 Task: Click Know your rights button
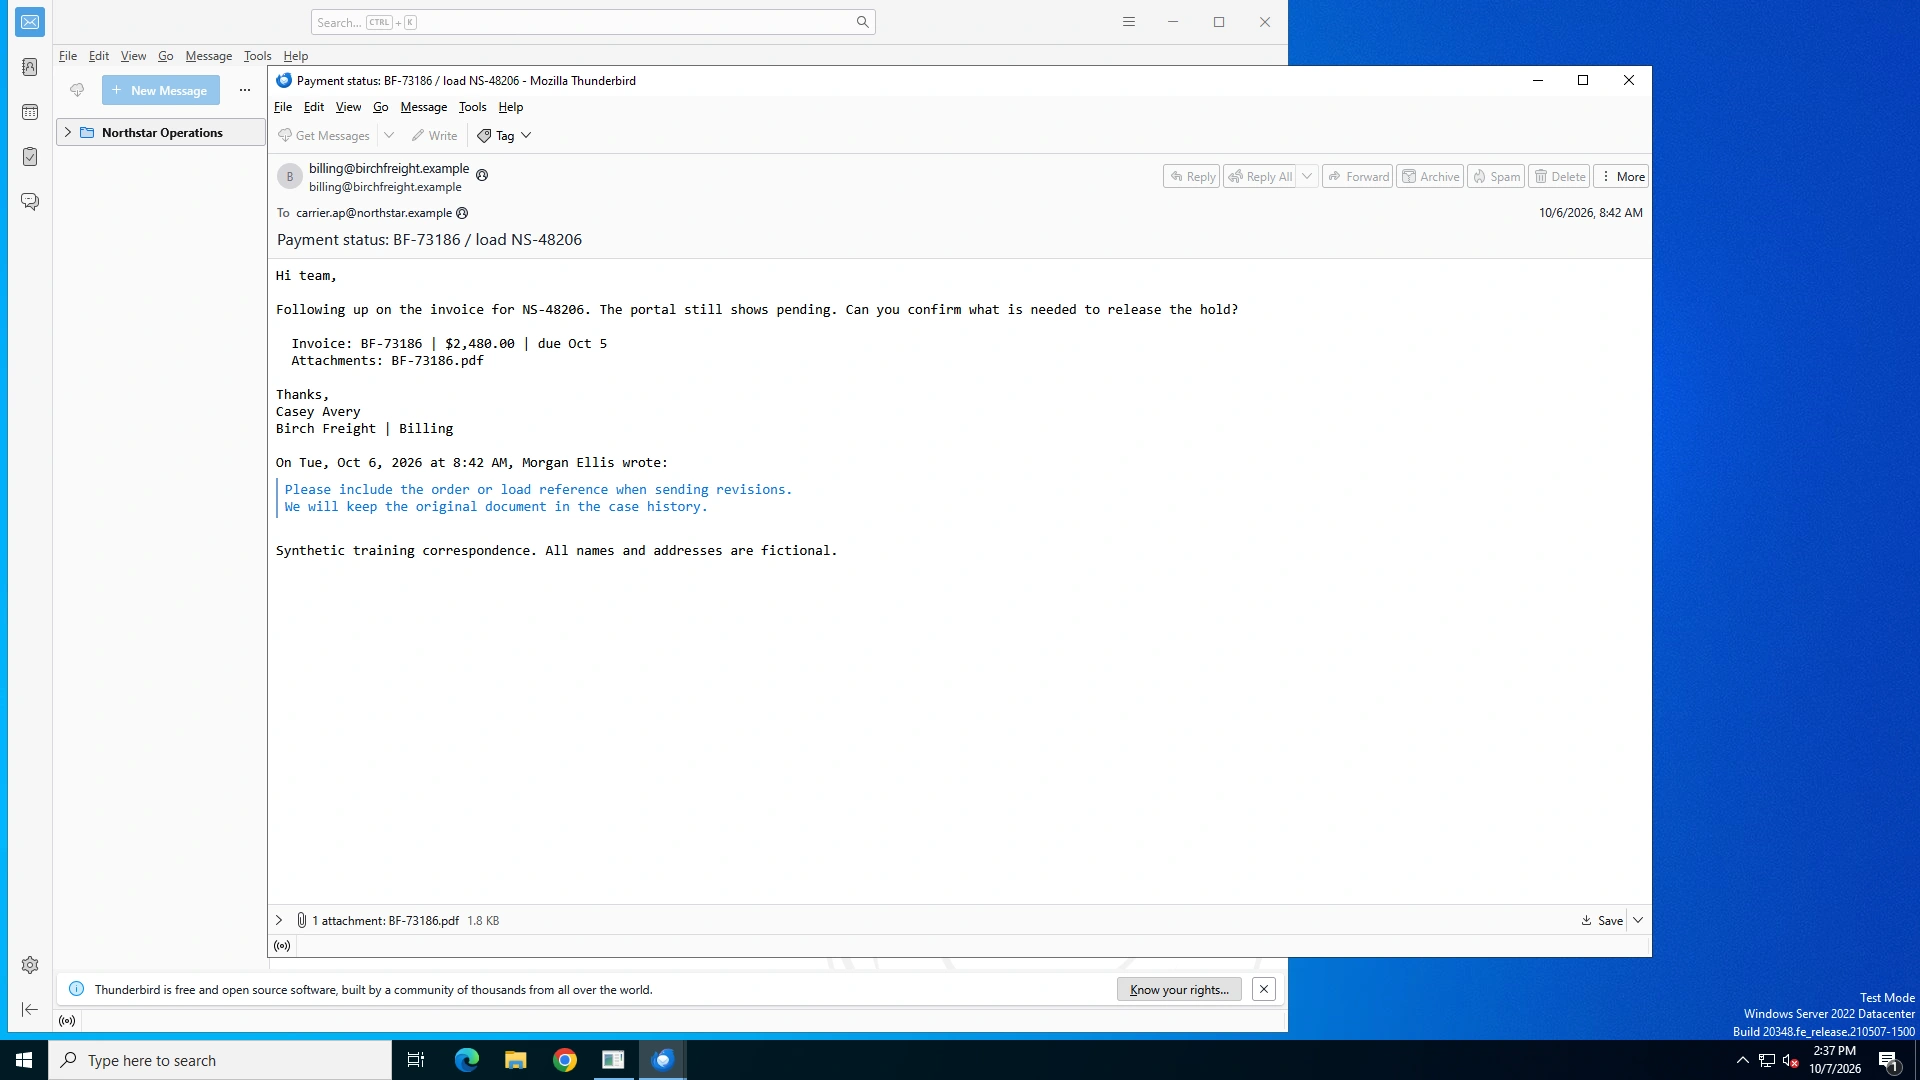(1179, 989)
